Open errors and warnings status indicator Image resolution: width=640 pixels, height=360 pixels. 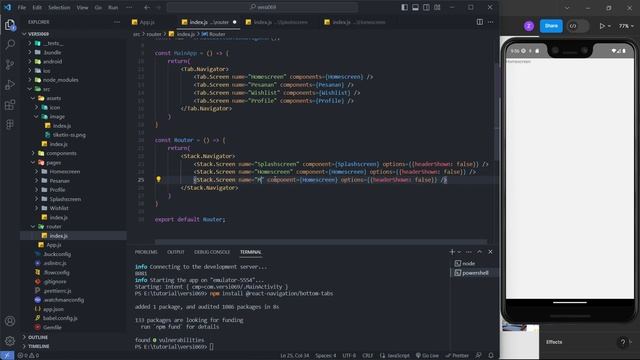coord(28,356)
